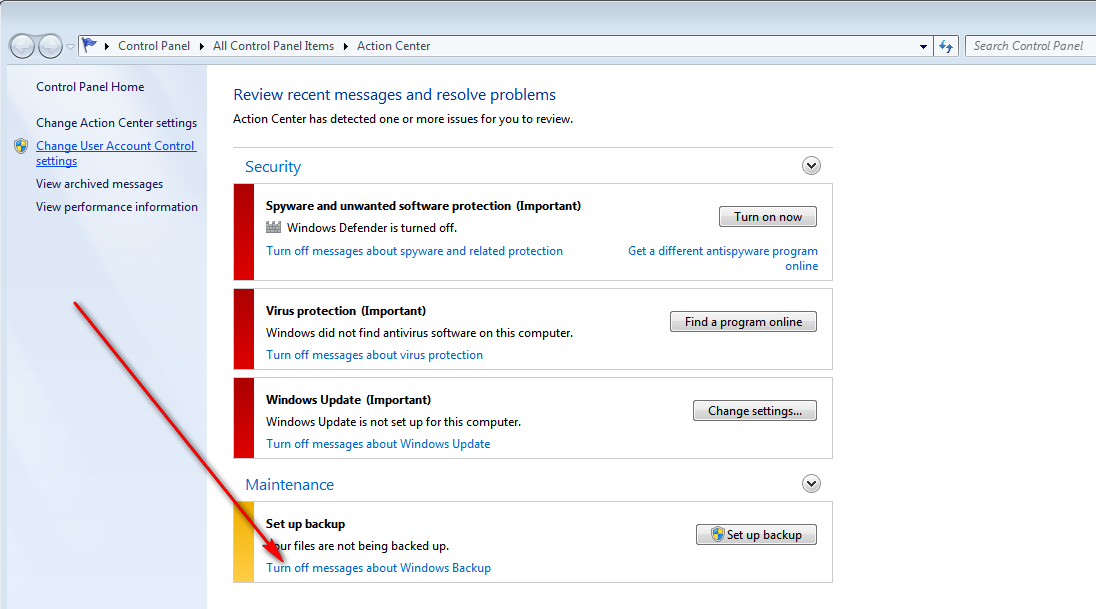The image size is (1096, 609).
Task: Select Action Center in the breadcrumb
Action: 394,46
